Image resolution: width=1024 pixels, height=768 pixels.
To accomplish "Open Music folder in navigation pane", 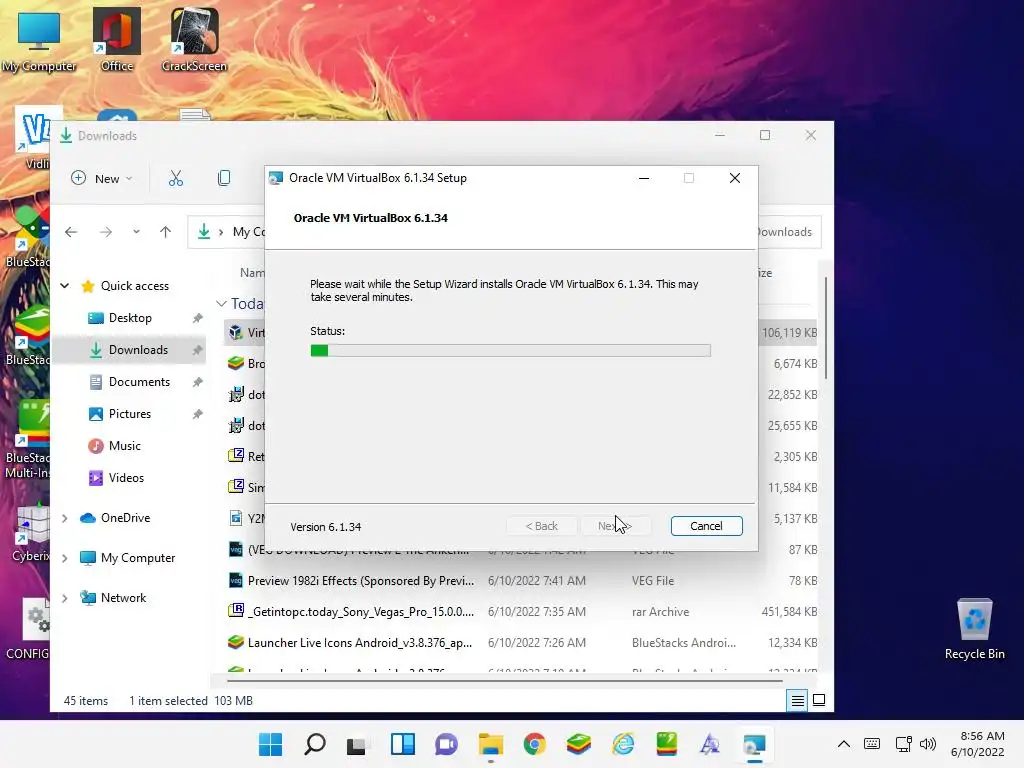I will click(124, 445).
